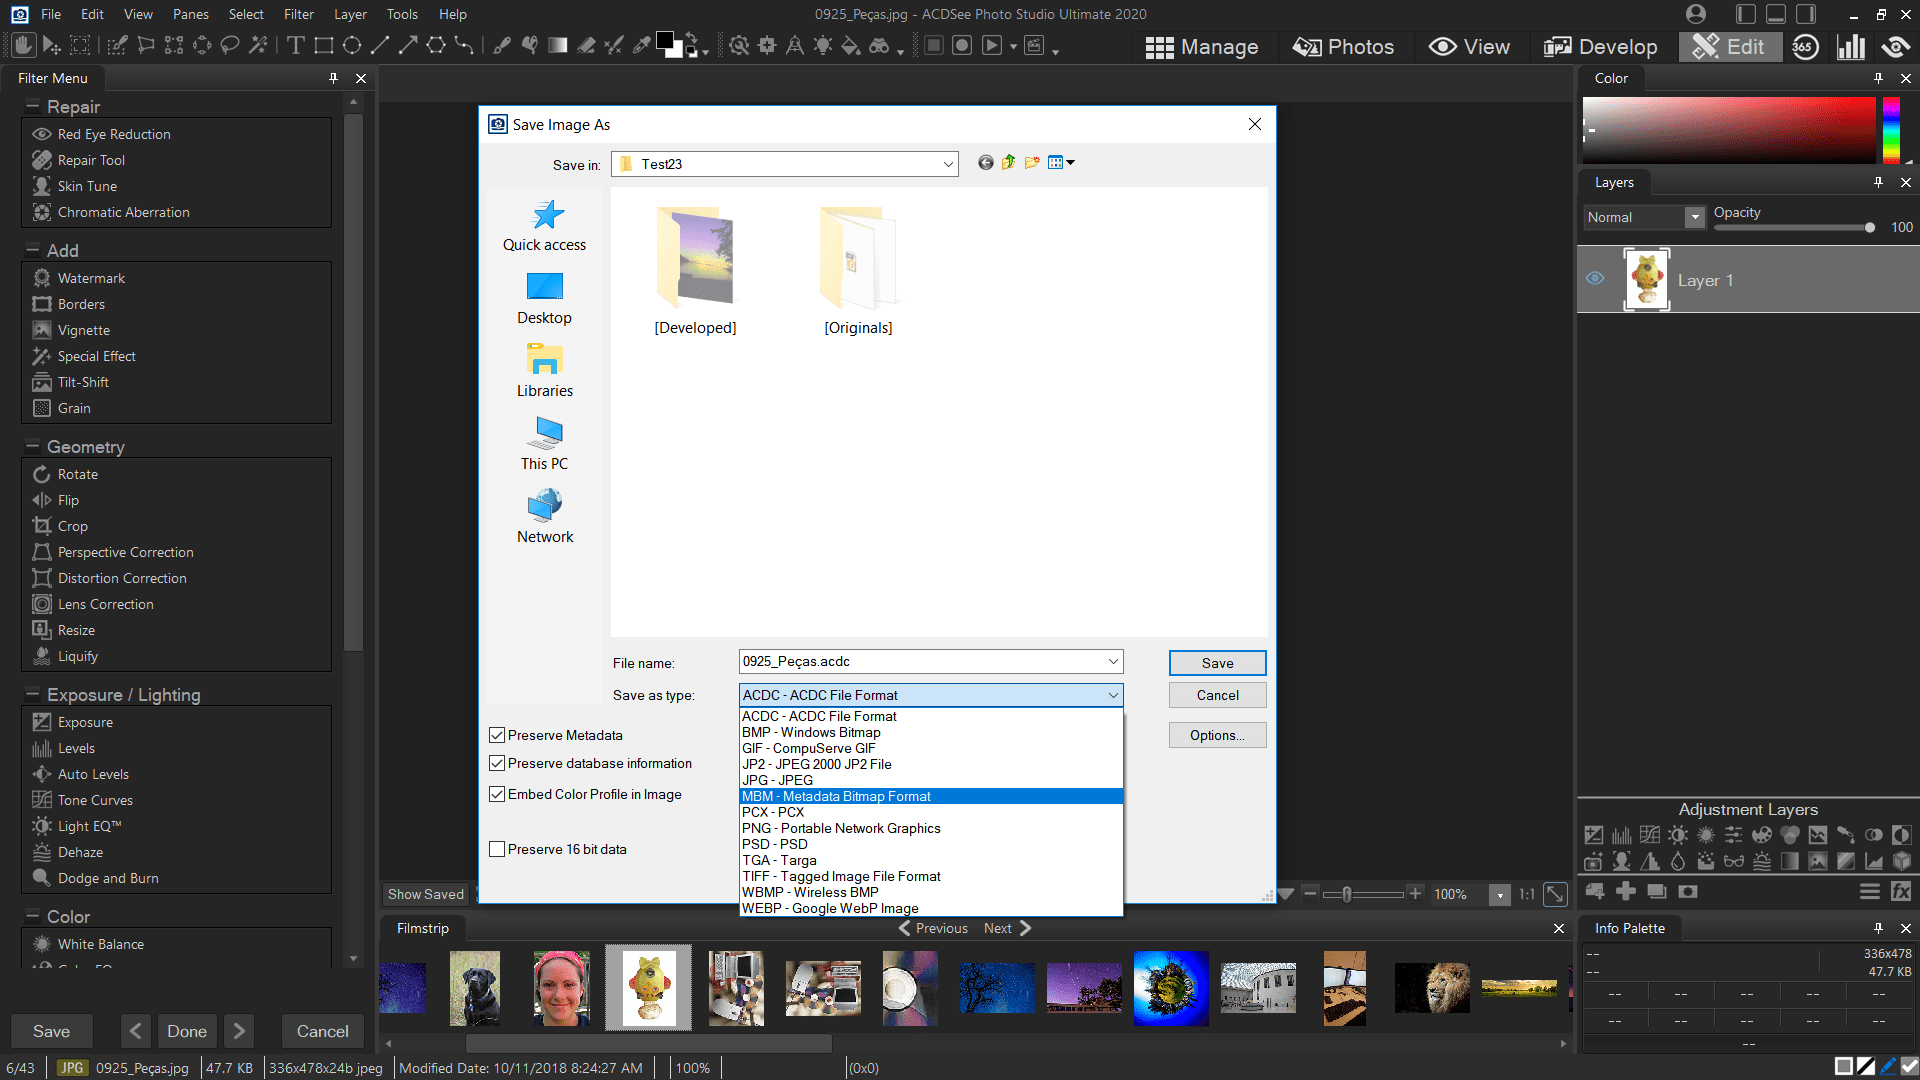Image resolution: width=1920 pixels, height=1080 pixels.
Task: Go up one folder level icon
Action: [1009, 163]
